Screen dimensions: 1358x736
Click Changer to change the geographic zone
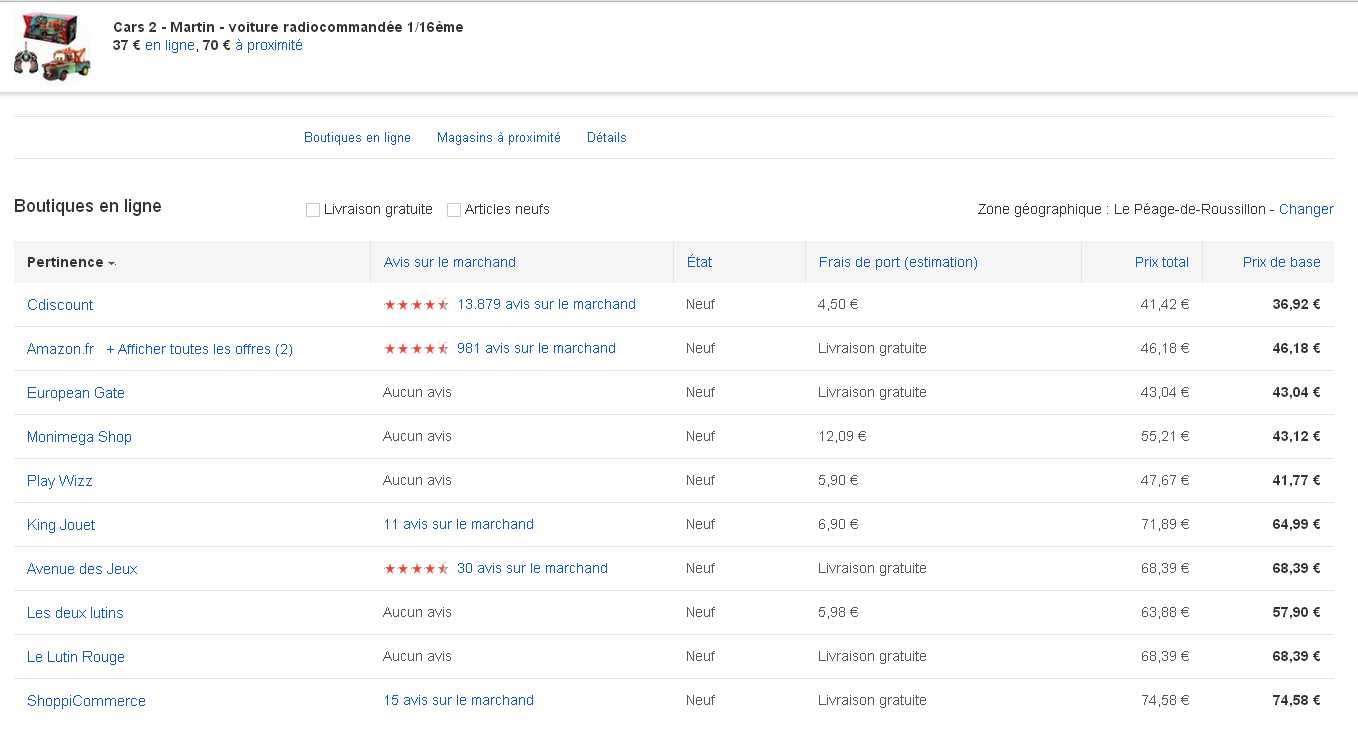pos(1305,209)
